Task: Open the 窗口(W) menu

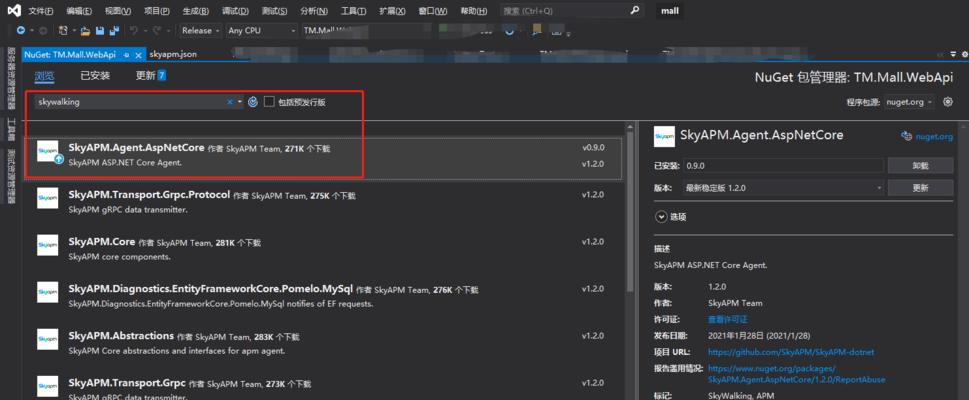Action: (433, 11)
